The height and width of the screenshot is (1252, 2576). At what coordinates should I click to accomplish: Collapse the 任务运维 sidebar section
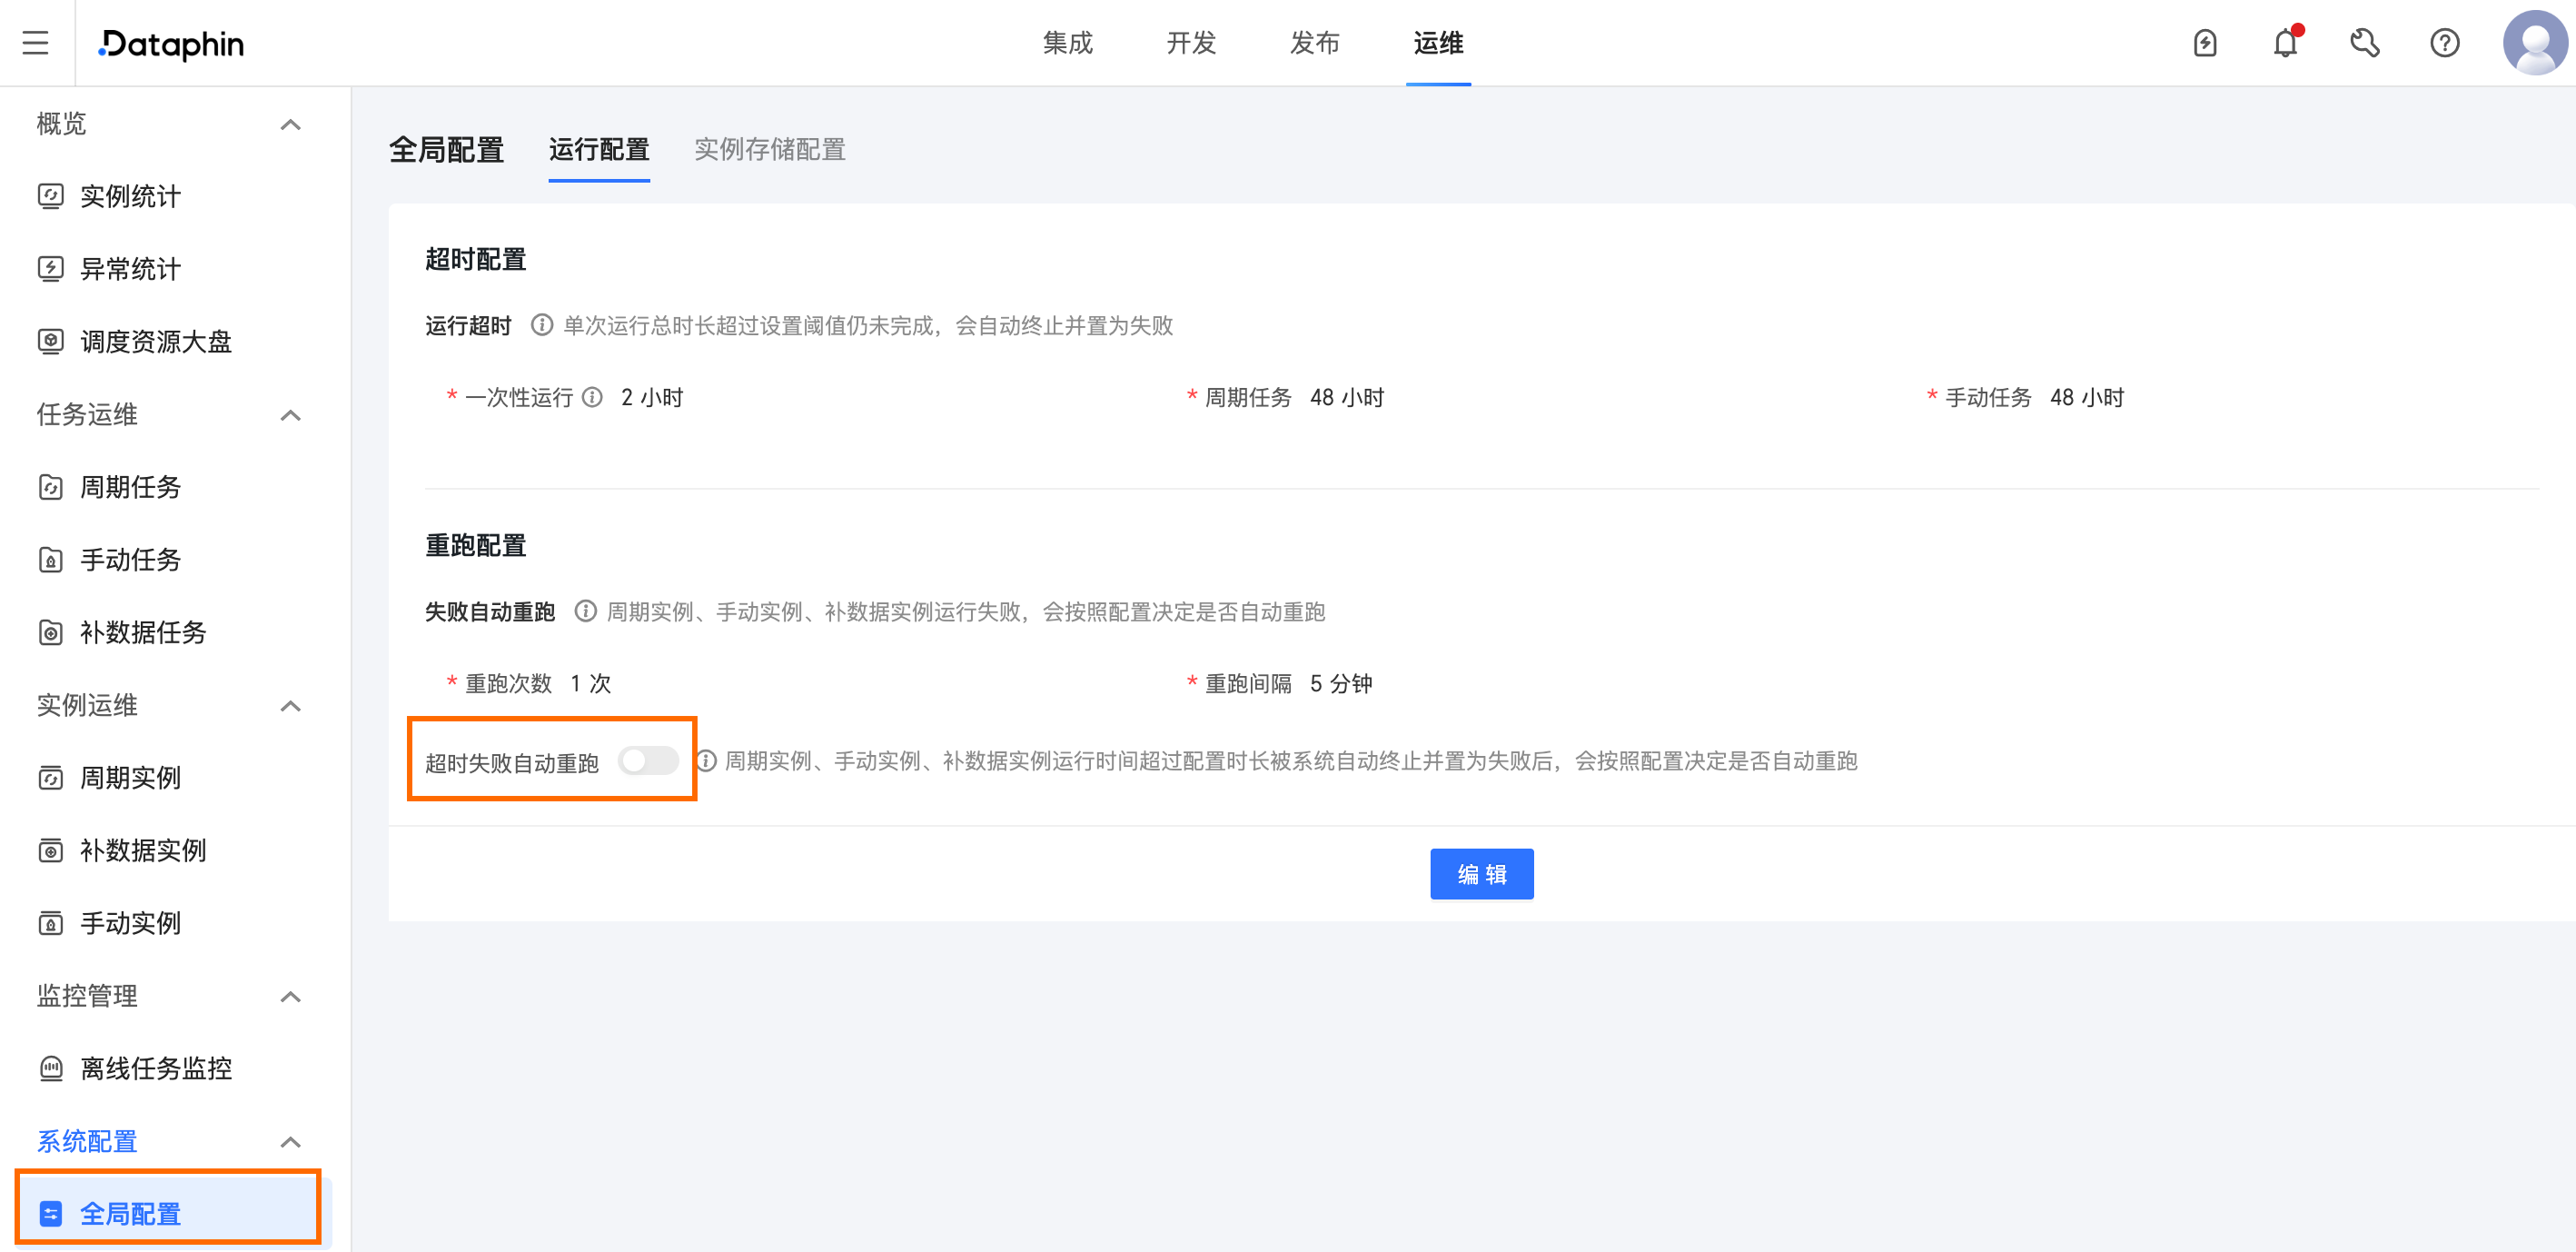(290, 415)
